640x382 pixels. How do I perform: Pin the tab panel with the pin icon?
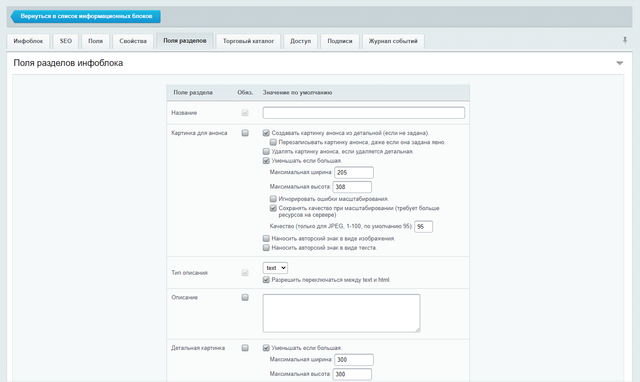tap(624, 40)
